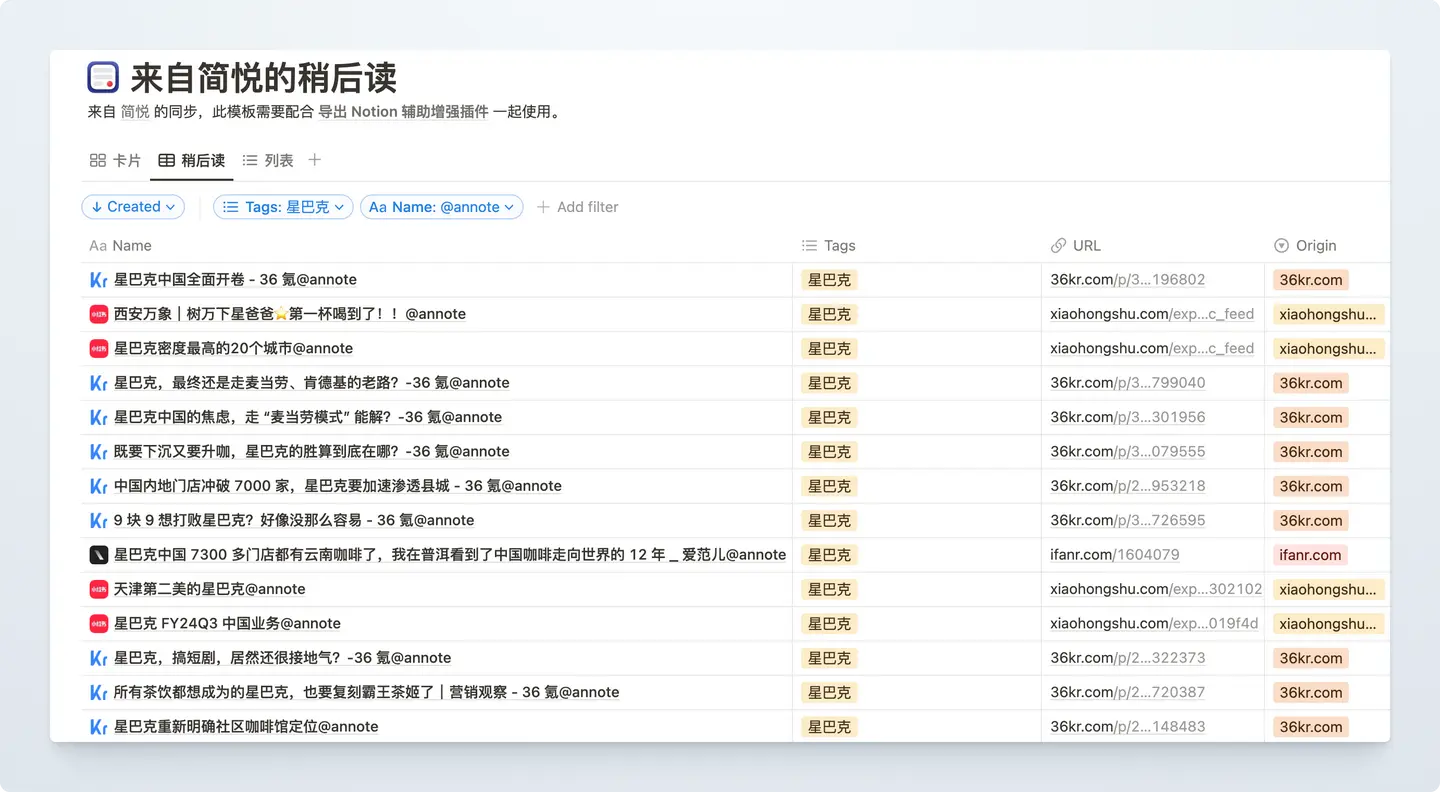Screen dimensions: 1440x792
Task: Open URL 36kr.com/p/2...720387
Action: point(1127,692)
